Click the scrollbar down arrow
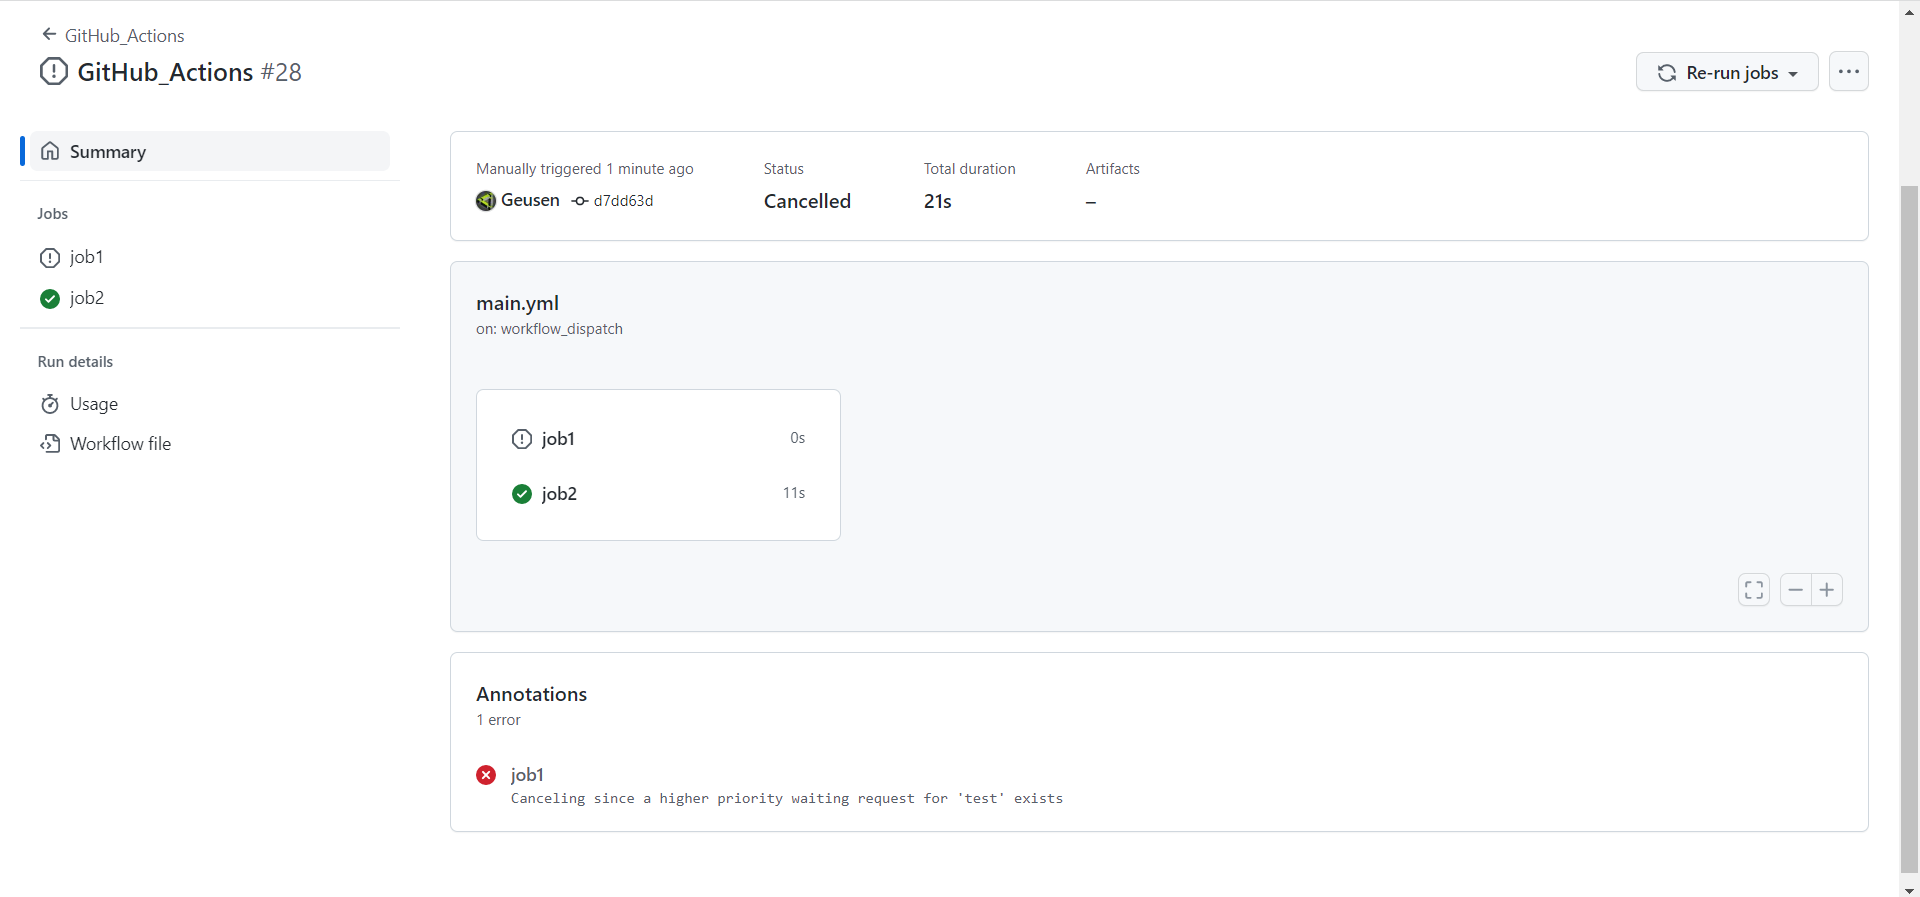 (x=1909, y=889)
